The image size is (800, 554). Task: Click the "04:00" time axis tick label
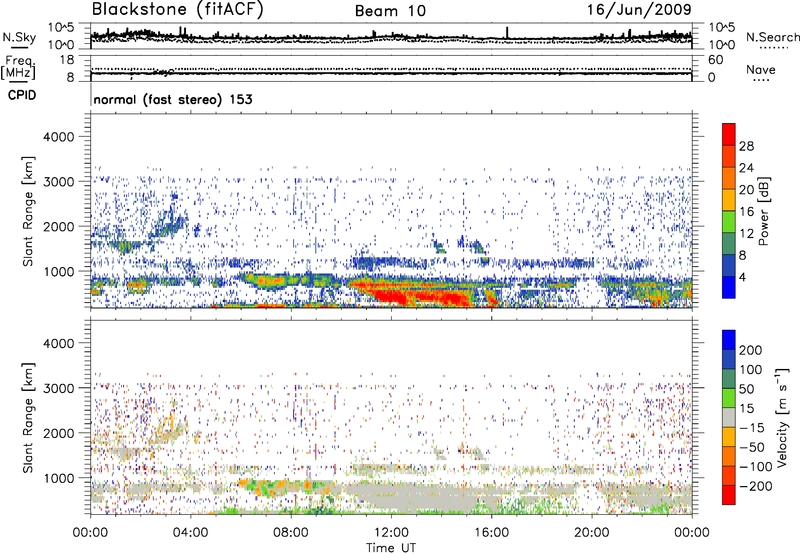(x=190, y=533)
